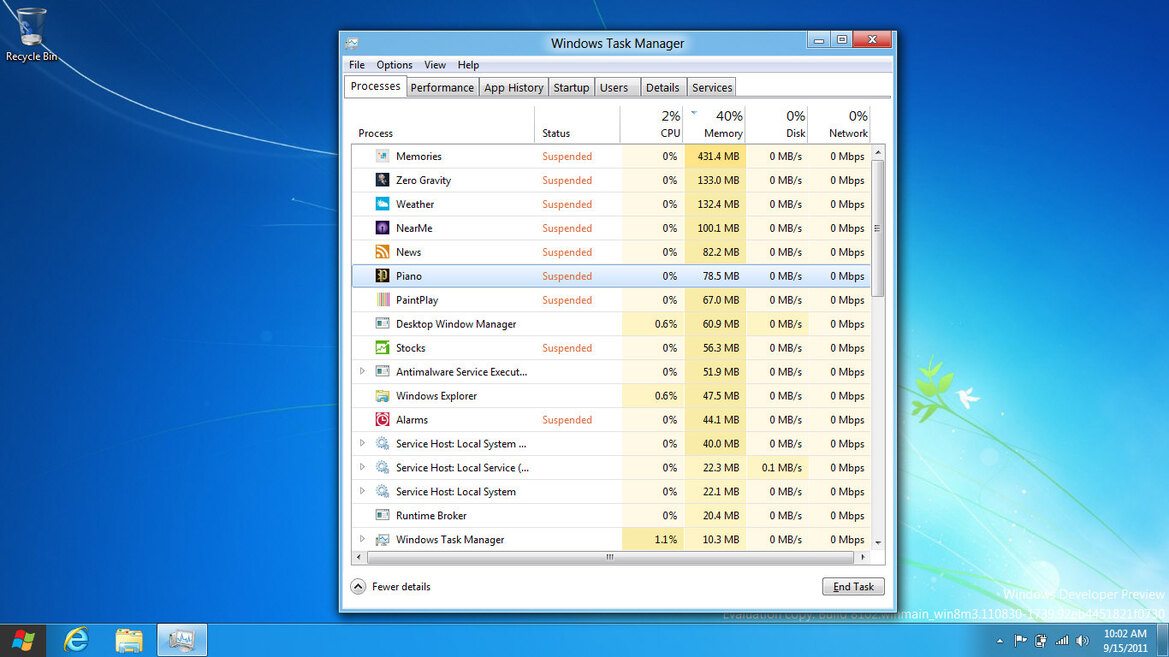Viewport: 1169px width, 657px height.
Task: Click the Suspended status of Stocks
Action: point(567,348)
